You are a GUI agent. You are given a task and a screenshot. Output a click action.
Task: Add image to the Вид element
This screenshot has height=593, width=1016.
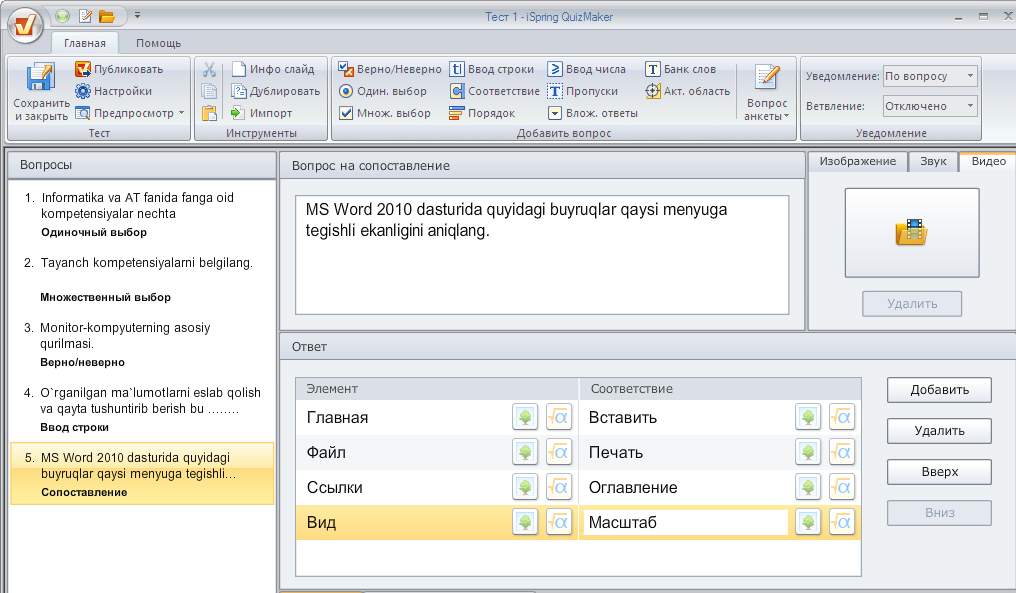point(525,522)
